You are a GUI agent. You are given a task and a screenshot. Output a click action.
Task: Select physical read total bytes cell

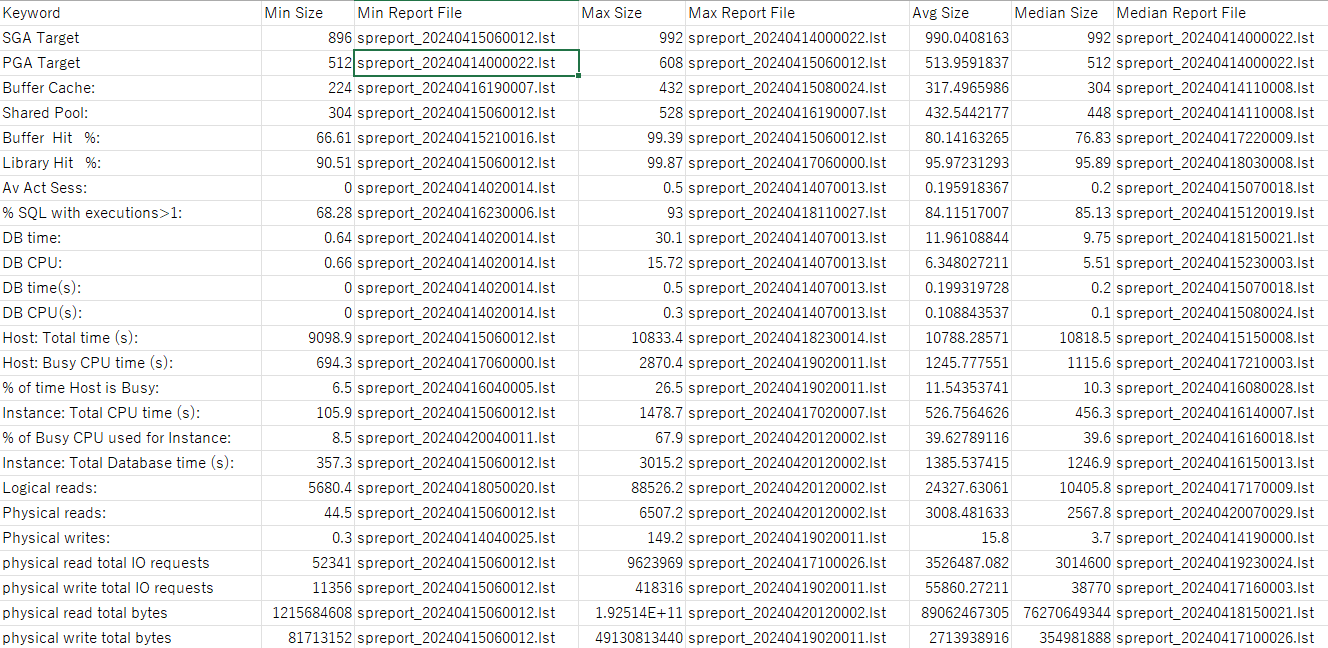click(131, 613)
